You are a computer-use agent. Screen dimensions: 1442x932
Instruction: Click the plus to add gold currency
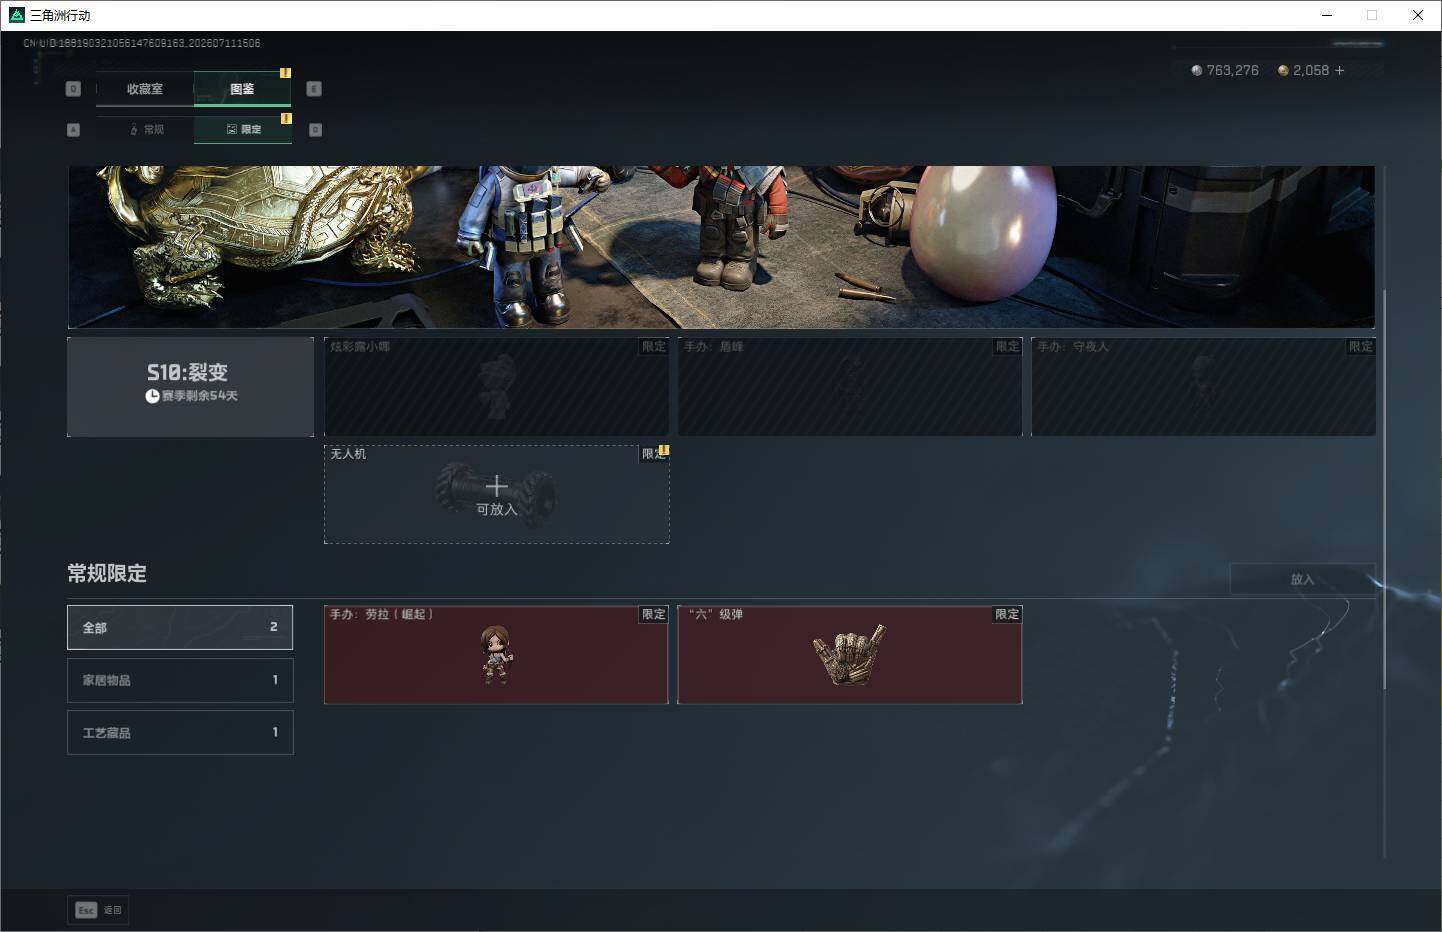1340,70
